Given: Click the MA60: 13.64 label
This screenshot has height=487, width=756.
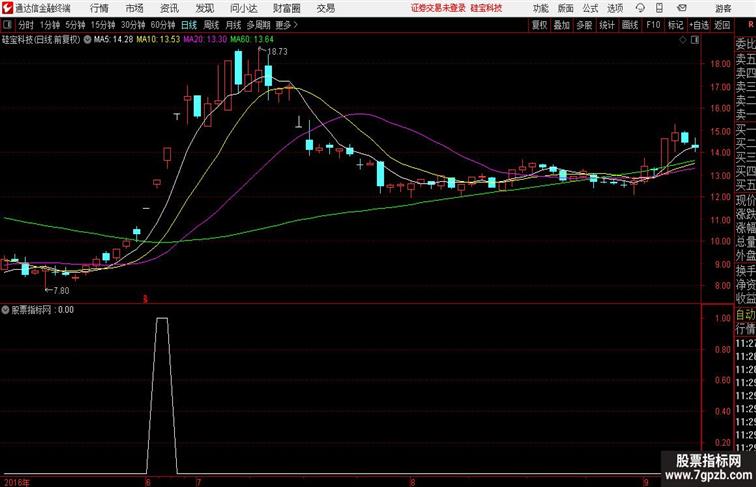Looking at the screenshot, I should click(x=252, y=40).
